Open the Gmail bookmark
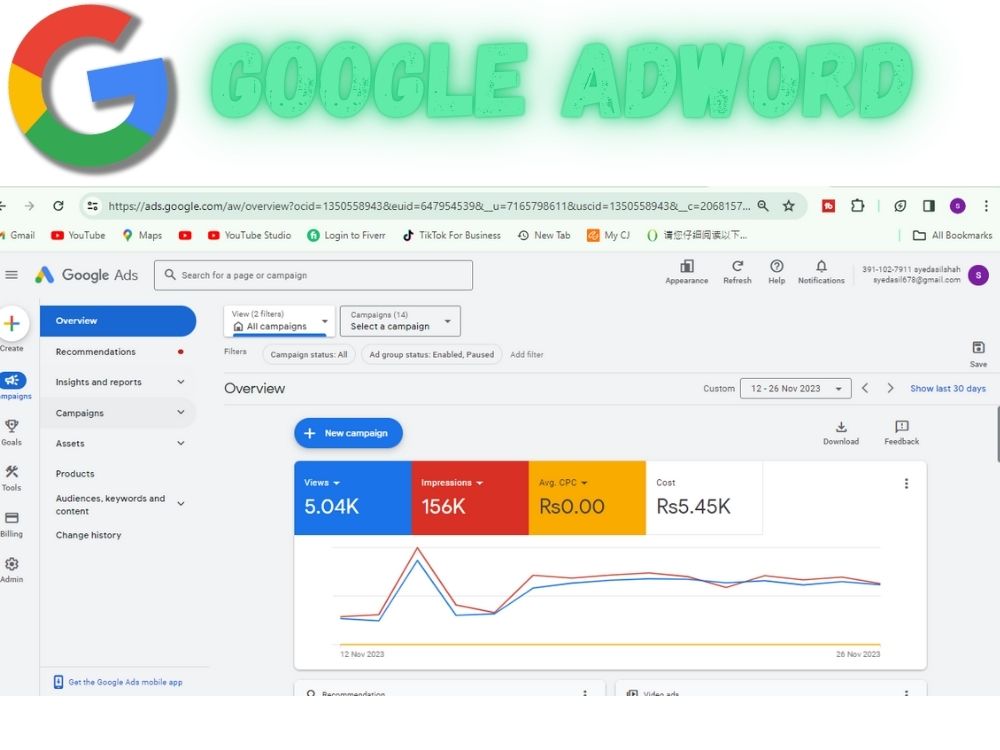This screenshot has width=1000, height=750. coord(18,235)
